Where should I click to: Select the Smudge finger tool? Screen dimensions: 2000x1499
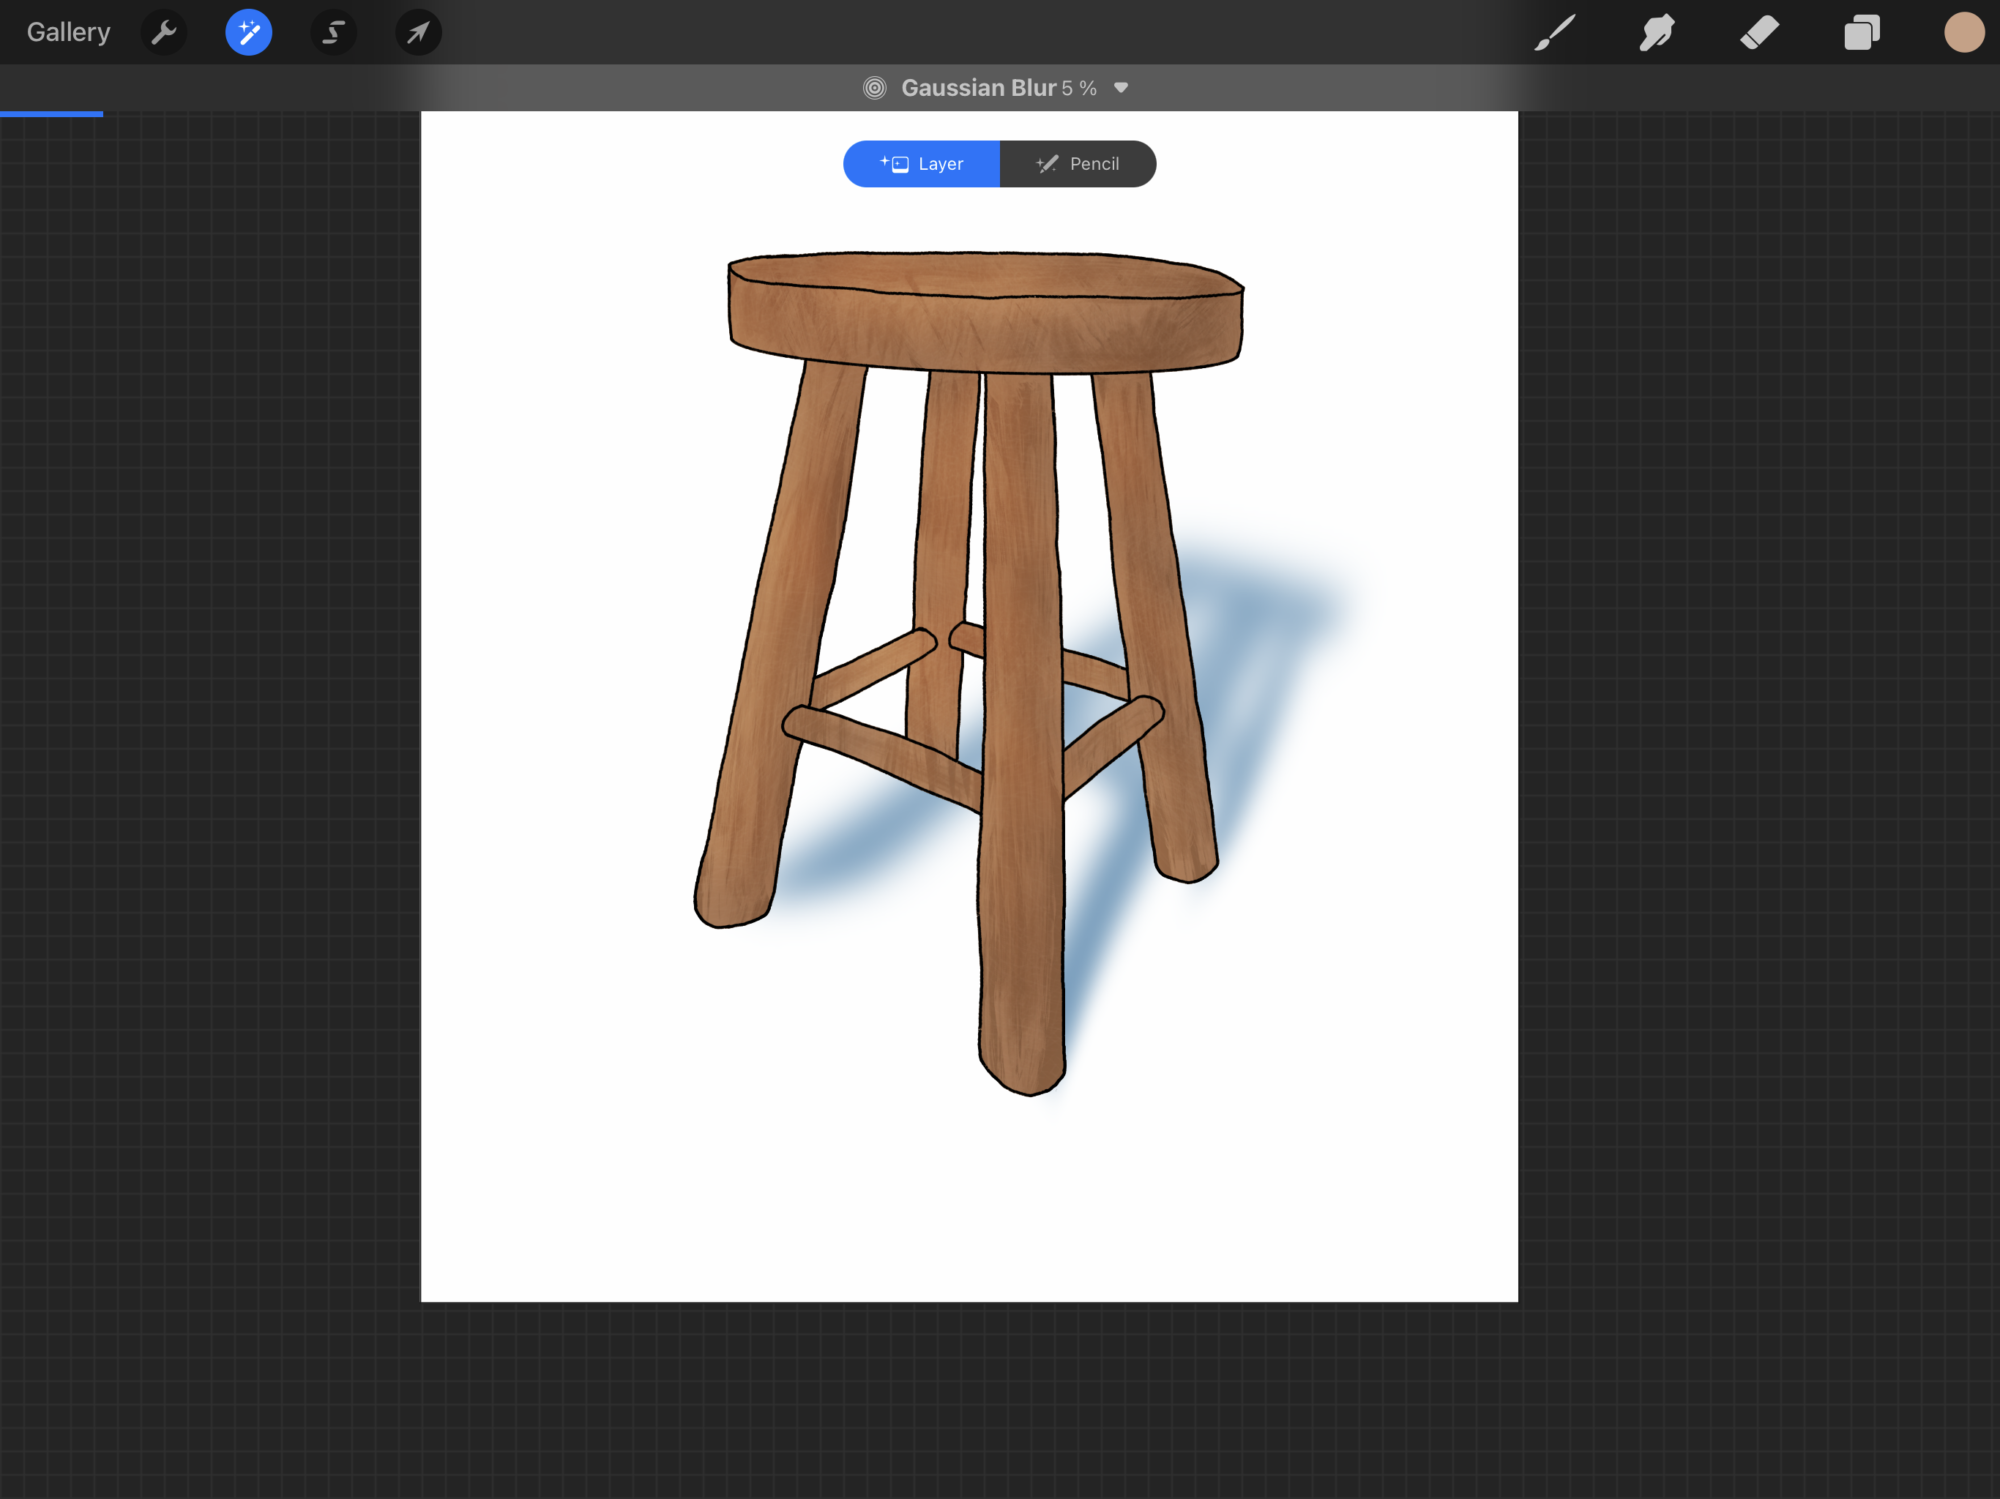[x=1657, y=33]
